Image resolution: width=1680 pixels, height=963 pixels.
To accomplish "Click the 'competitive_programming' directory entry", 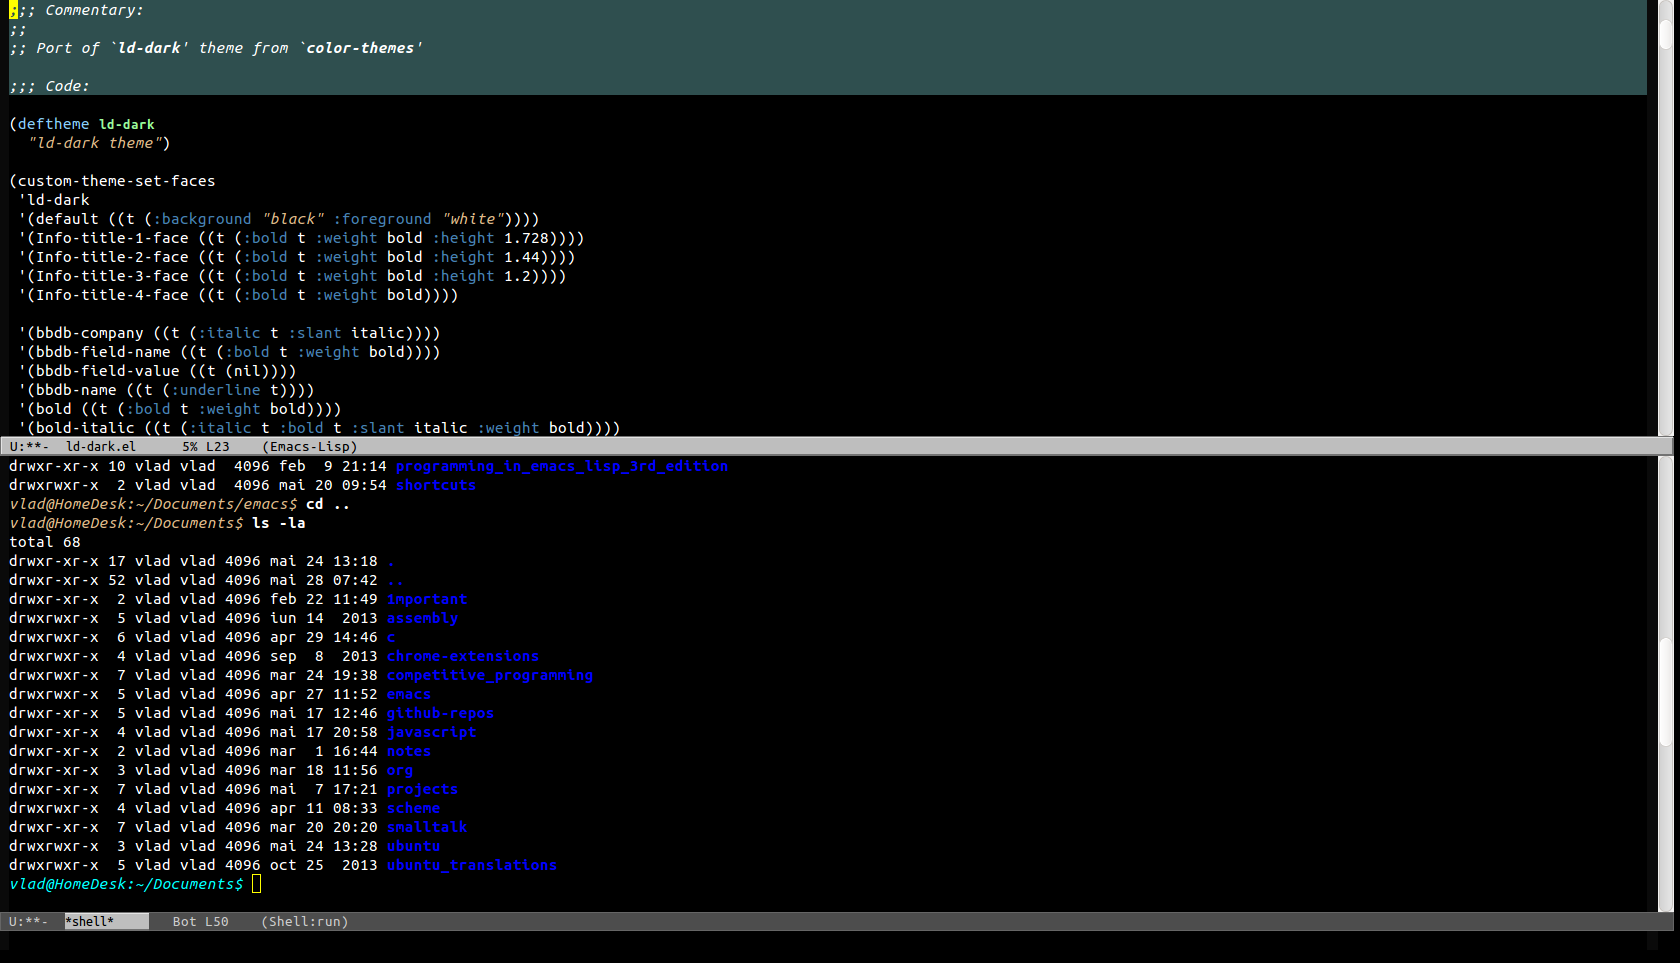I will 490,675.
